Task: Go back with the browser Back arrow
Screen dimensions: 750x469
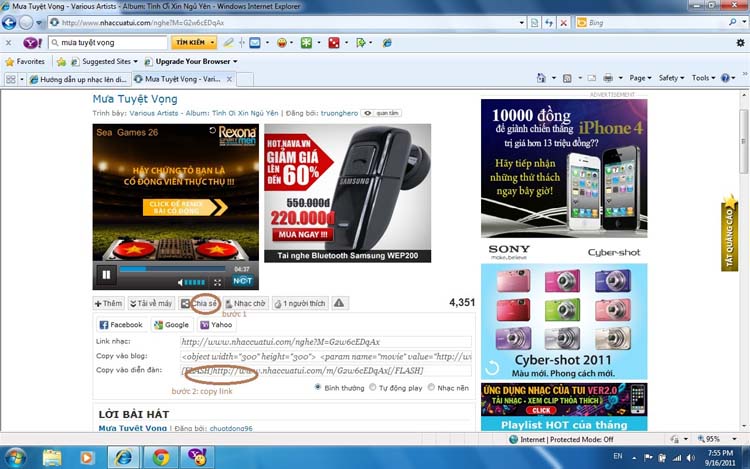Action: coord(9,22)
